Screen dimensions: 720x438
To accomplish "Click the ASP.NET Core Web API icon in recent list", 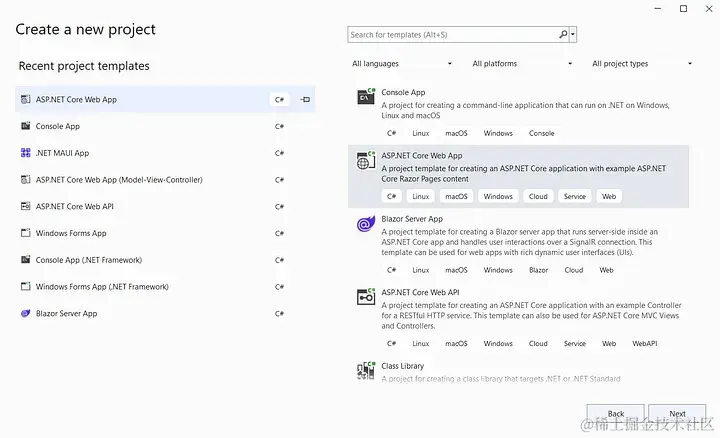I will [x=26, y=206].
